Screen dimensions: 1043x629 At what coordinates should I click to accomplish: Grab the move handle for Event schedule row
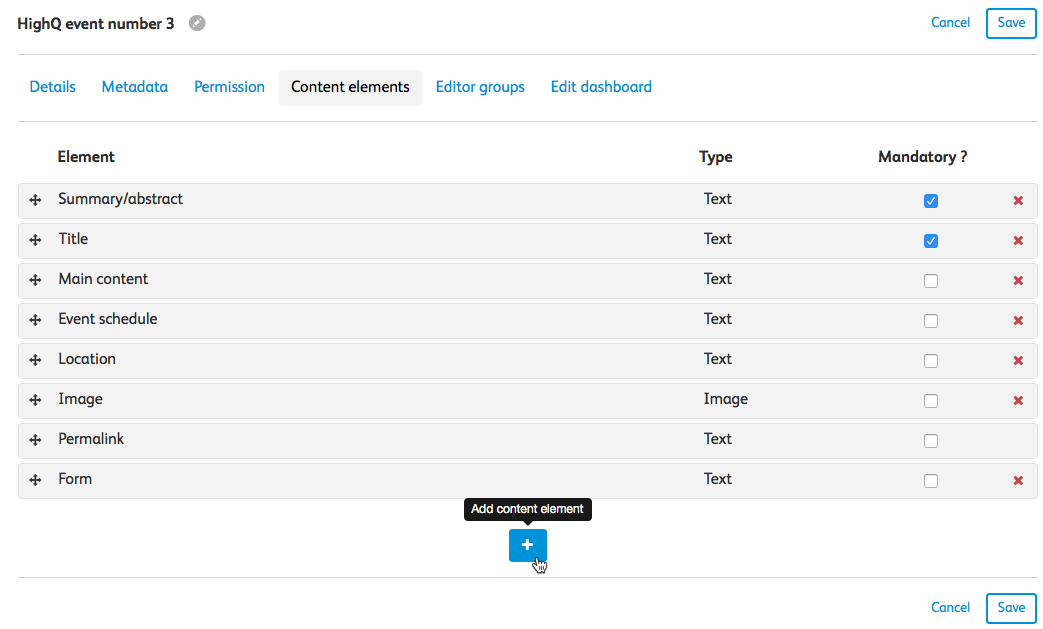pyautogui.click(x=35, y=321)
